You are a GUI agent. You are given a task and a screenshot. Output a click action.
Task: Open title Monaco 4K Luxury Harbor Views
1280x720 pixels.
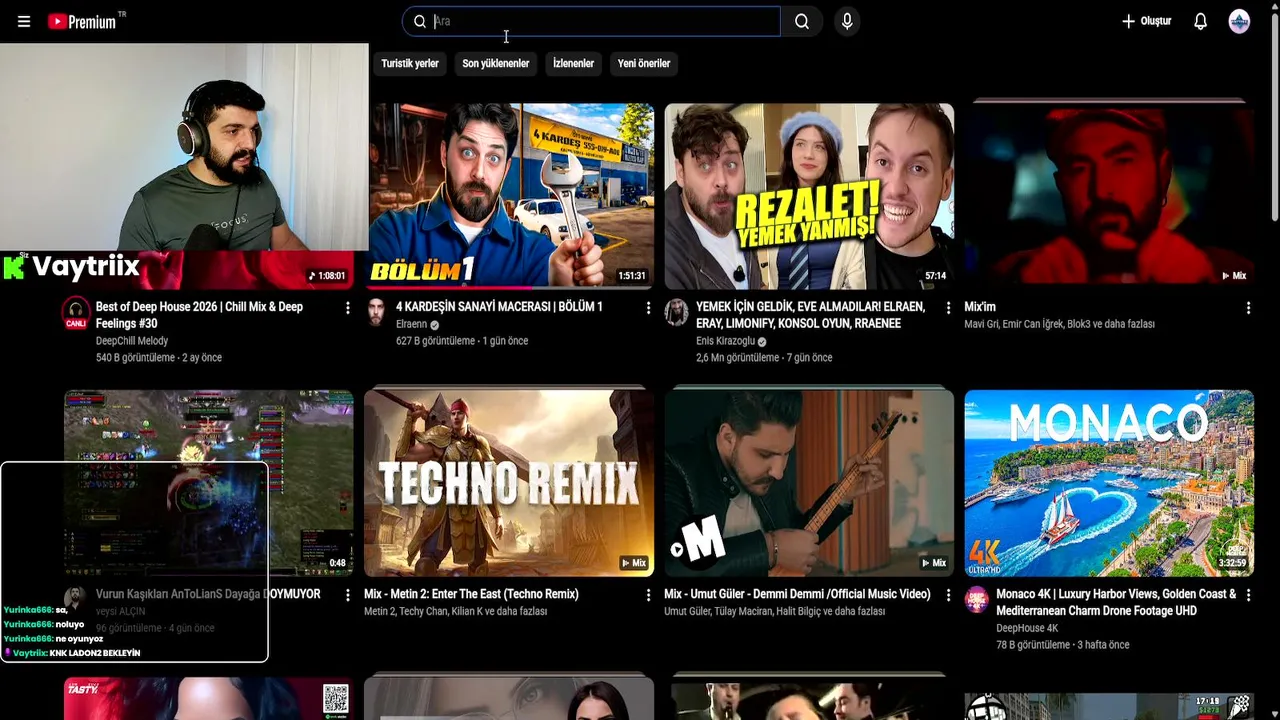[1116, 602]
